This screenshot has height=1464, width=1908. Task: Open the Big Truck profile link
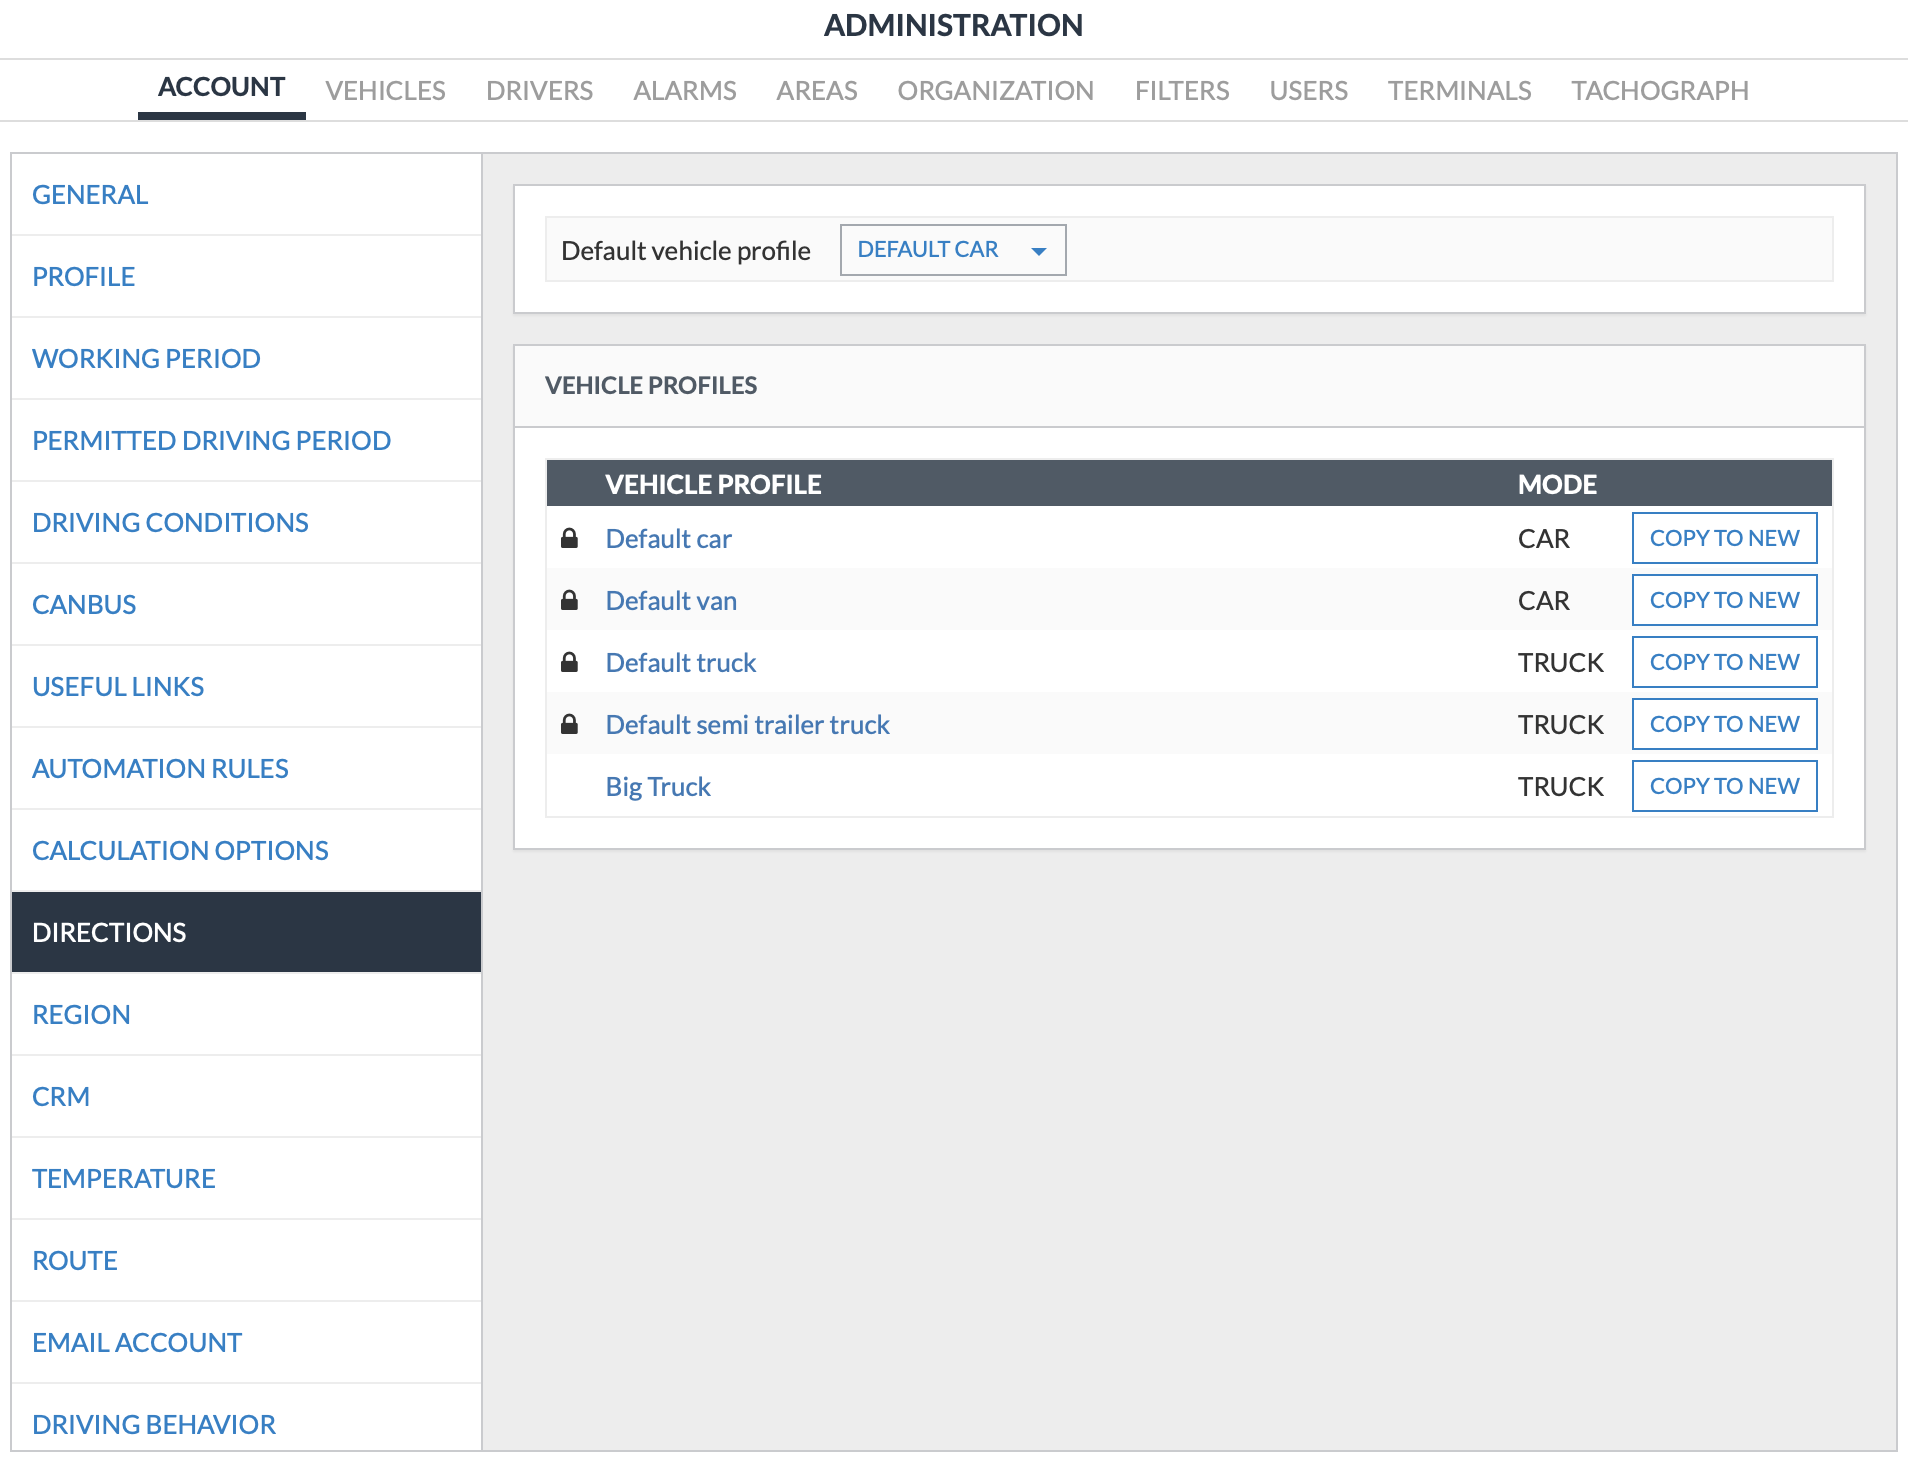pos(658,787)
